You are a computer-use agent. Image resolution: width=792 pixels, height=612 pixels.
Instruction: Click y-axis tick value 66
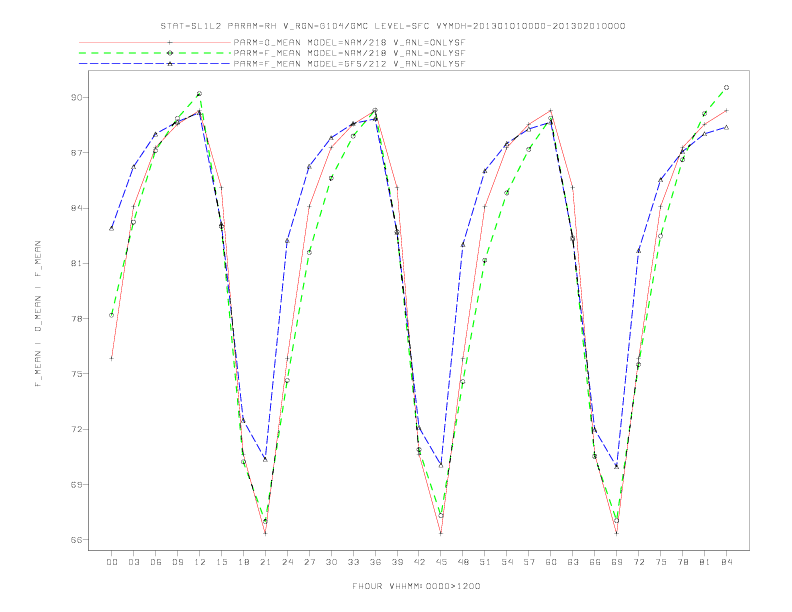(x=77, y=540)
